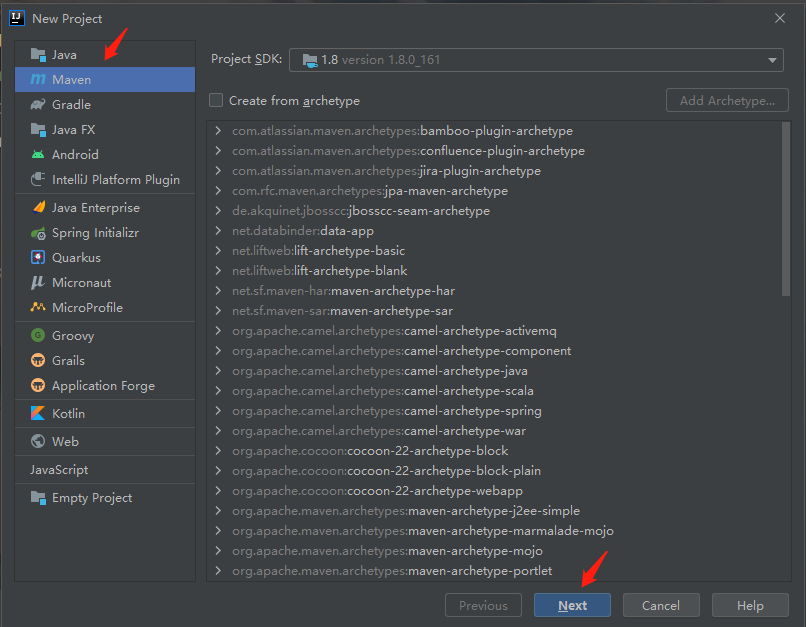Expand camel-archetype-spring tree node
The height and width of the screenshot is (627, 806).
[218, 411]
